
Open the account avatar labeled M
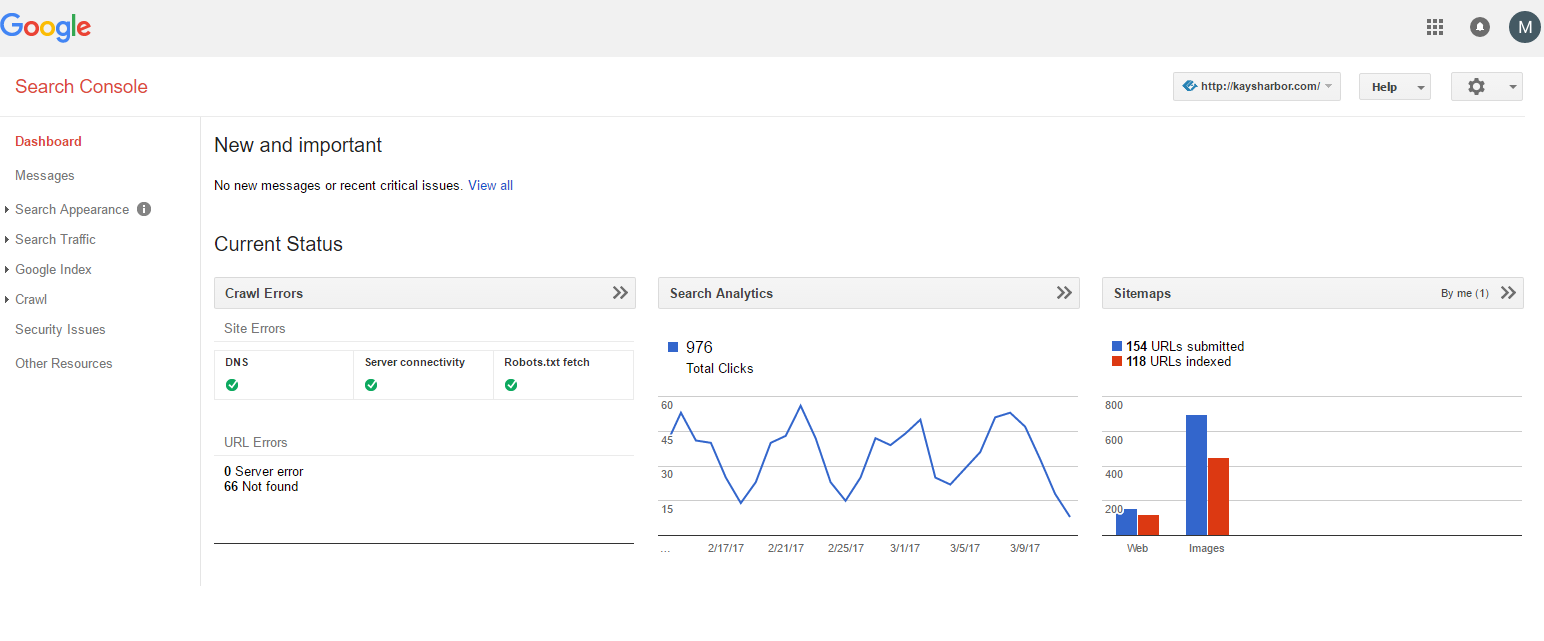(x=1524, y=27)
